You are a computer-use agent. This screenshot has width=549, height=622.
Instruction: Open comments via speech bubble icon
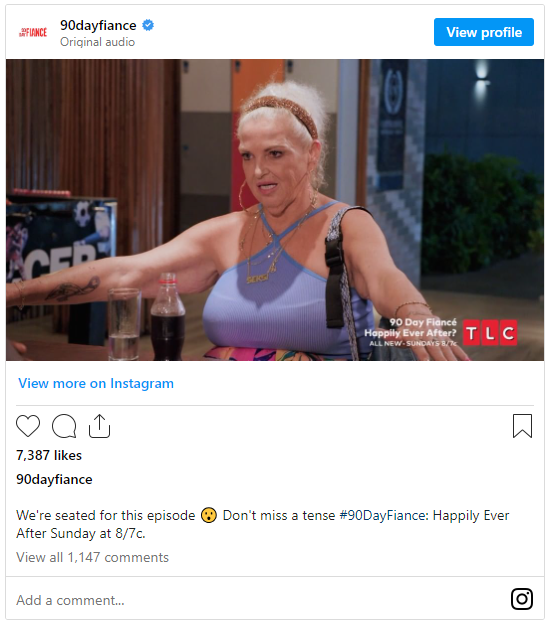64,426
